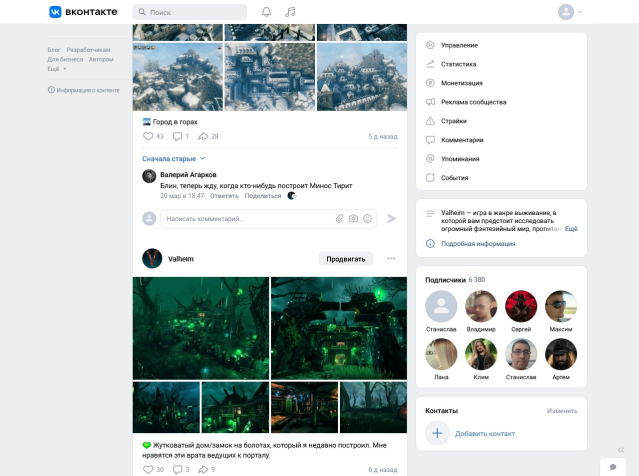Share the mountain city post
Image resolution: width=639 pixels, height=476 pixels.
pyautogui.click(x=204, y=136)
